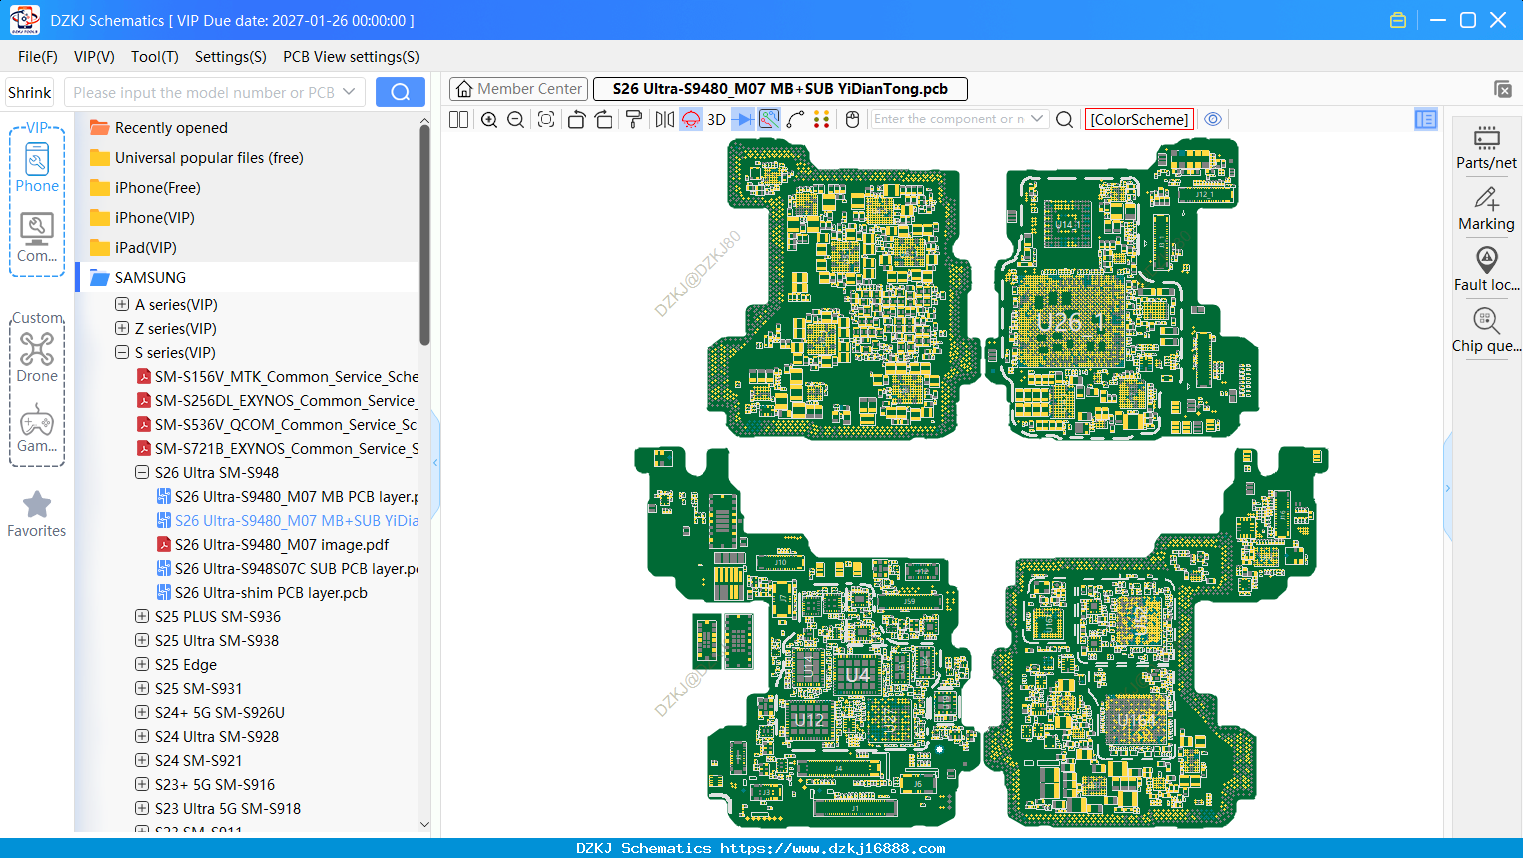Rotate the board counterclockwise
This screenshot has width=1523, height=858.
576,119
